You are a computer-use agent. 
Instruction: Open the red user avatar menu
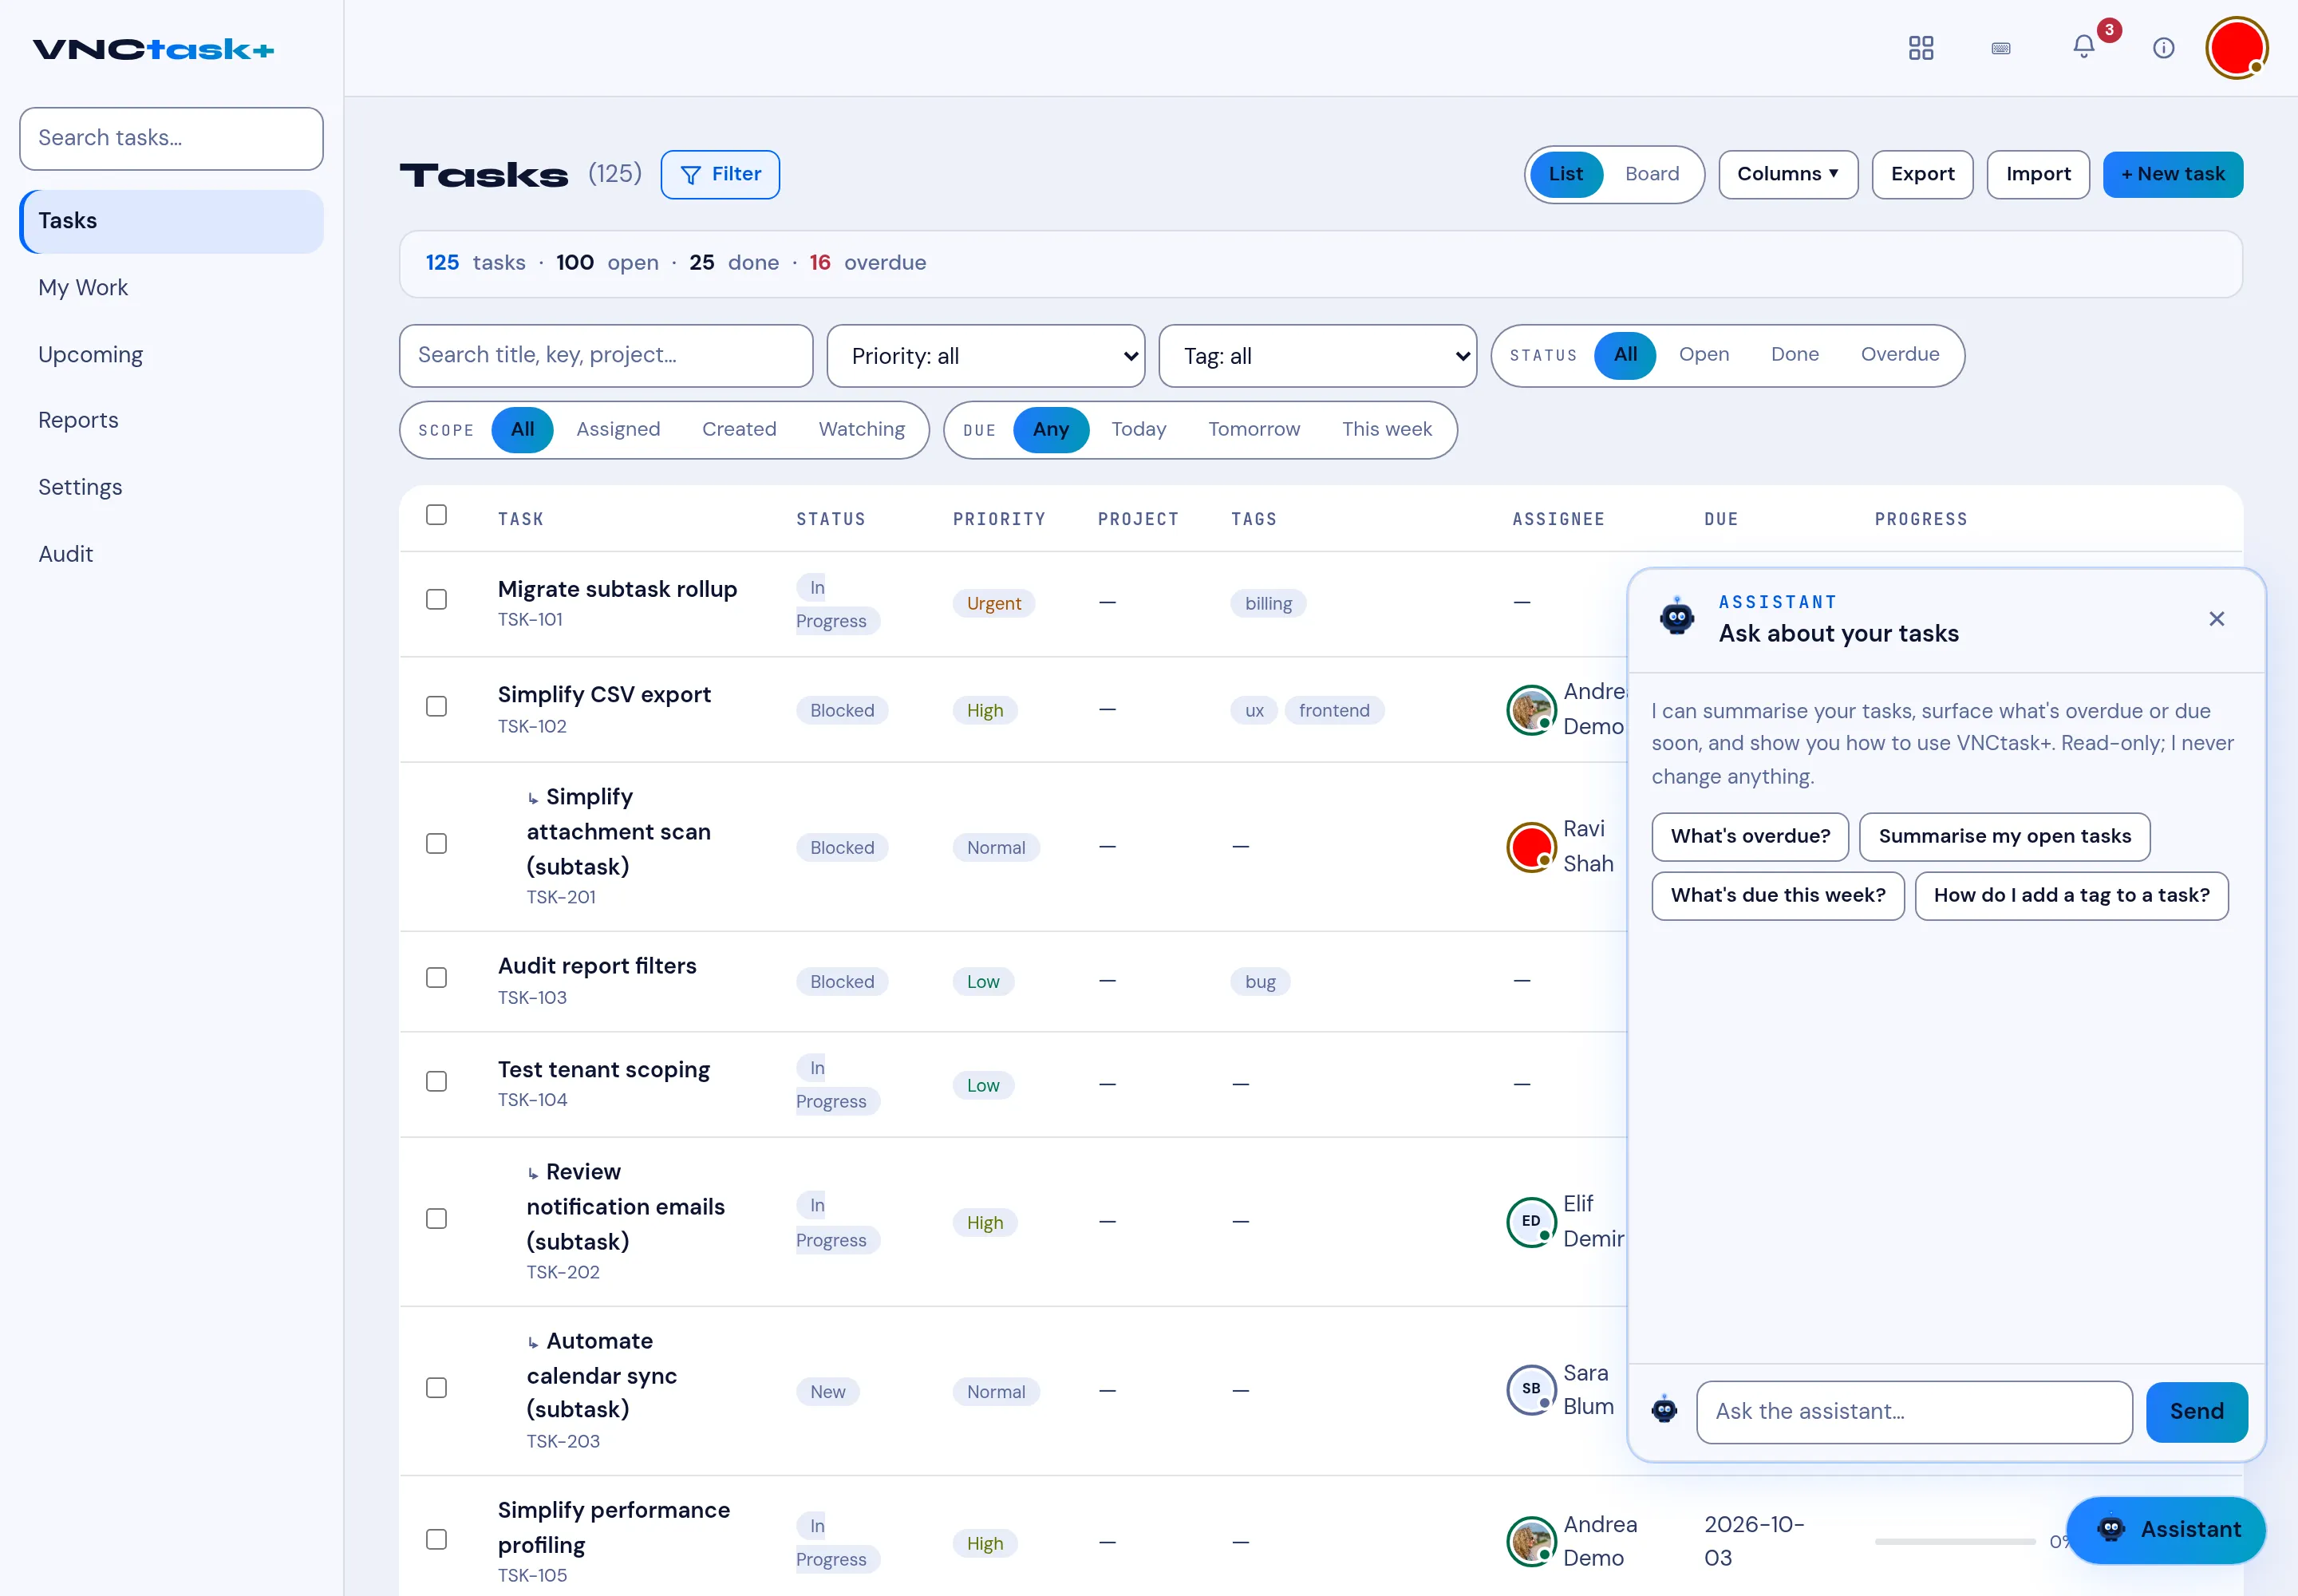(2236, 48)
